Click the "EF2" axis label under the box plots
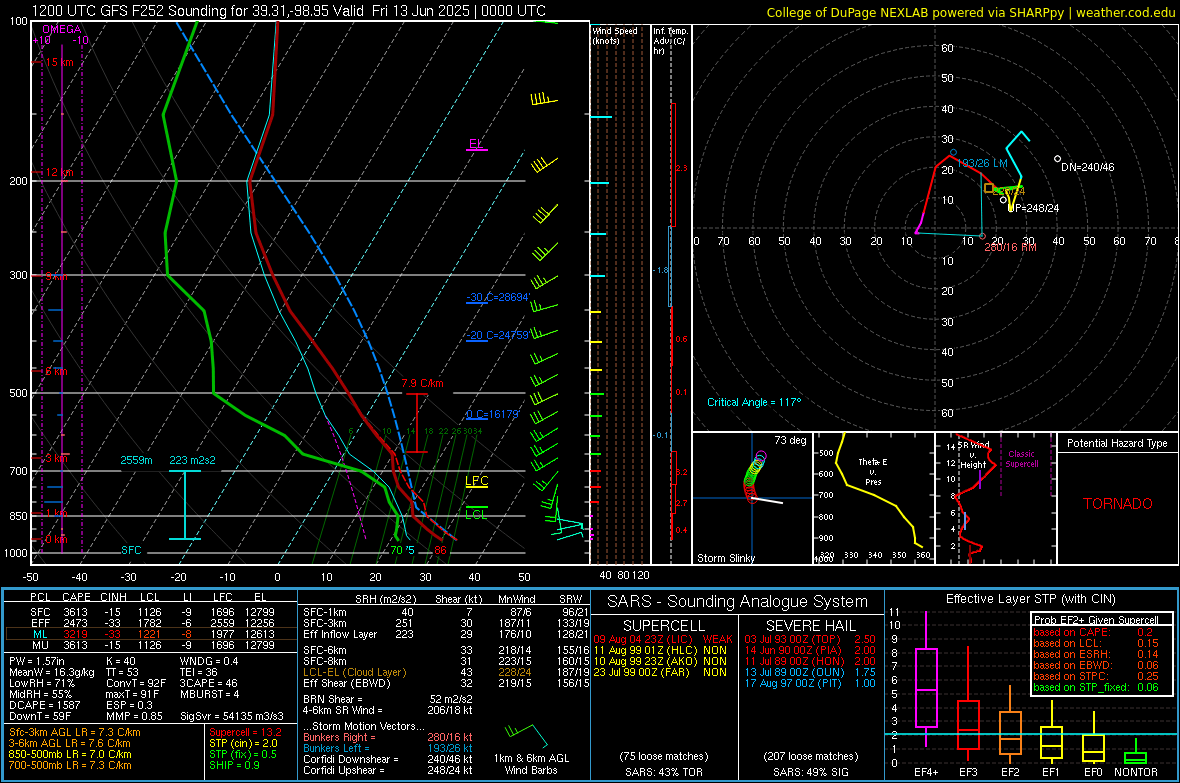The width and height of the screenshot is (1180, 783). [x=1010, y=772]
